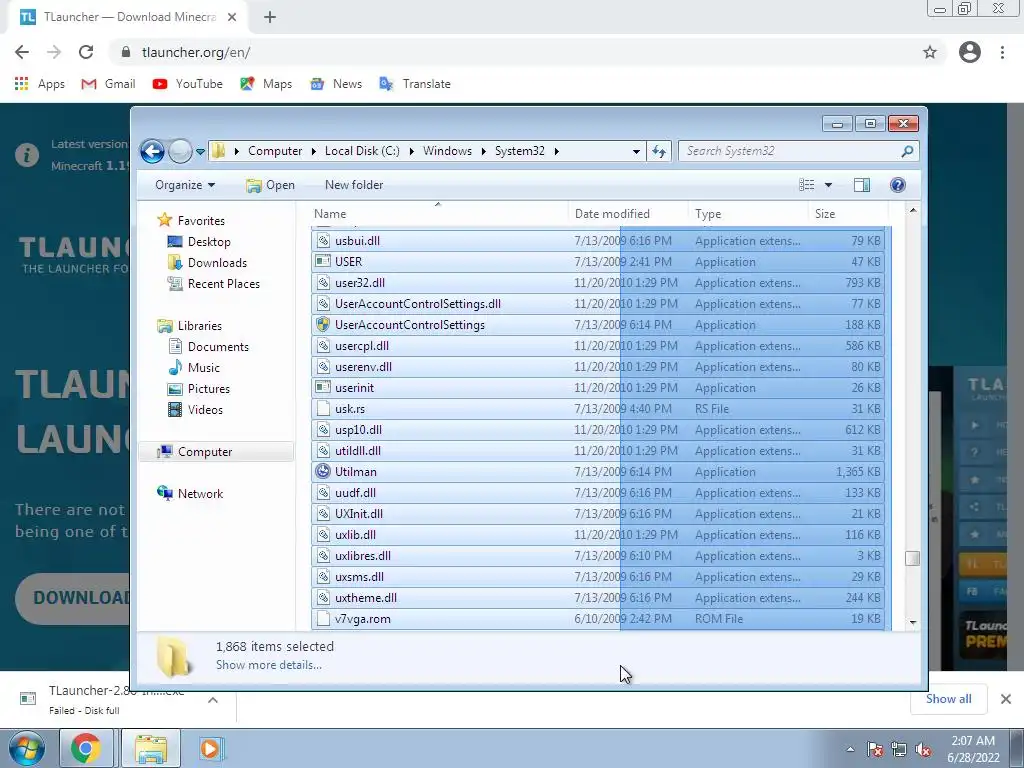This screenshot has width=1024, height=768.
Task: Open Recent Places in the sidebar
Action: (x=223, y=283)
